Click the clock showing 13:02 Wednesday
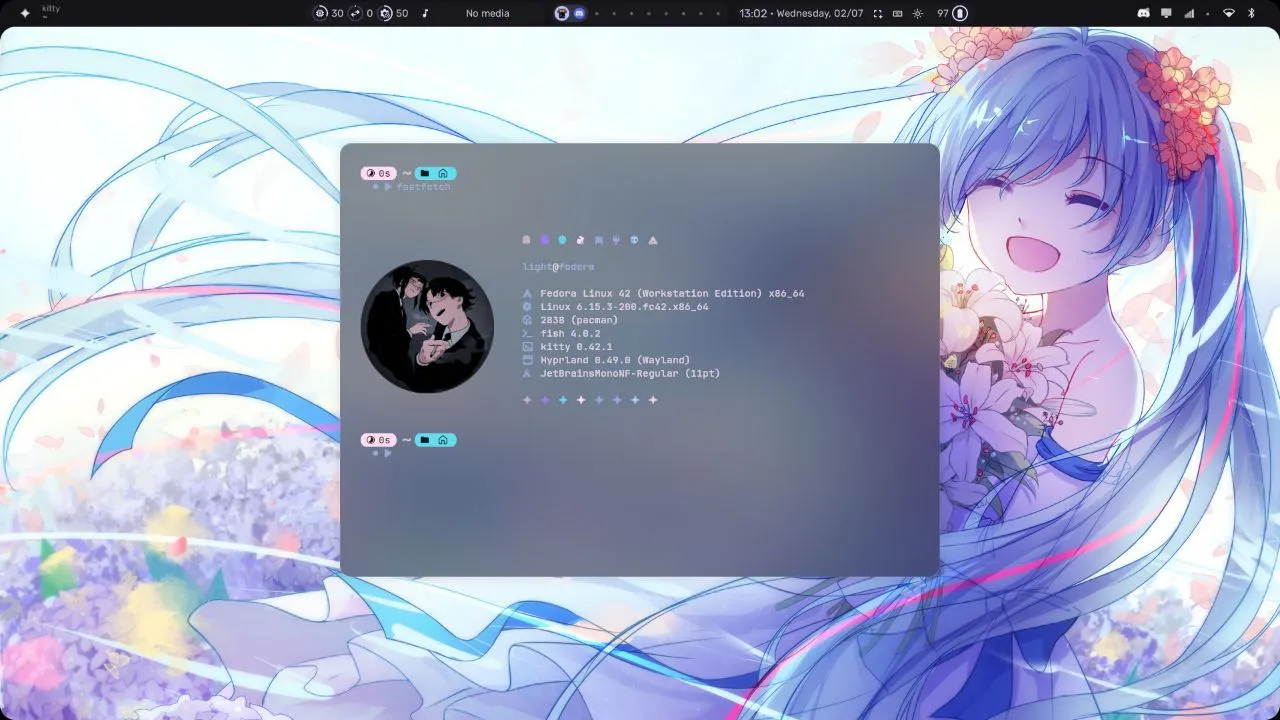The image size is (1280, 720). 800,13
